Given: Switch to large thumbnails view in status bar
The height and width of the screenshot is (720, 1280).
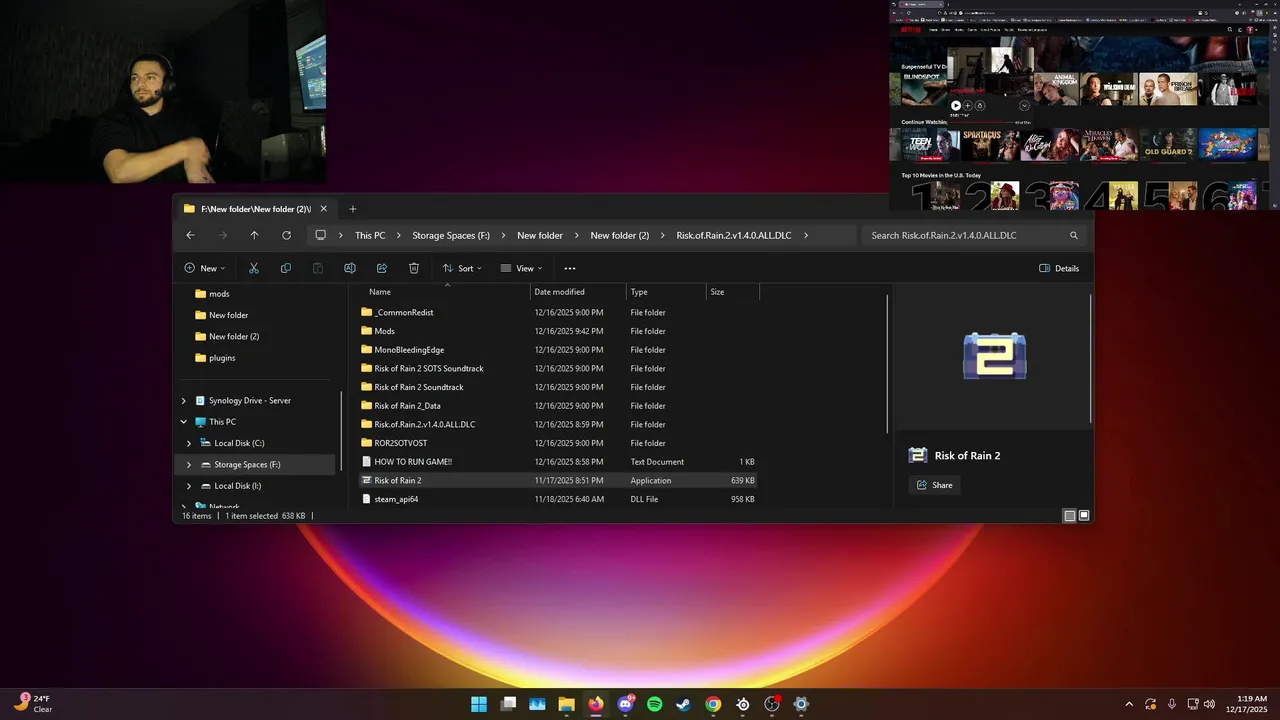Looking at the screenshot, I should (1084, 516).
